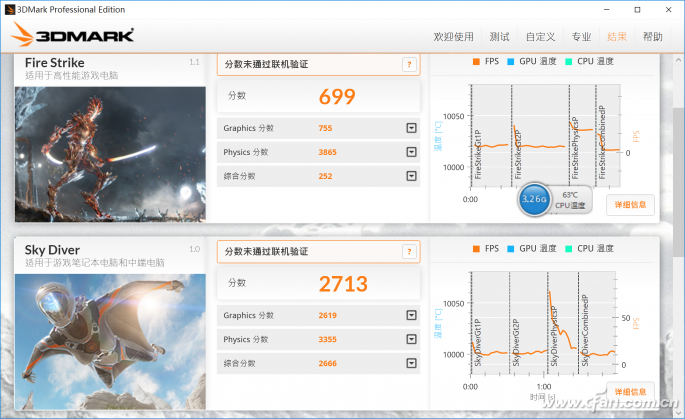Expand Sky Diver Physics score 3355
685x419 pixels.
411,339
